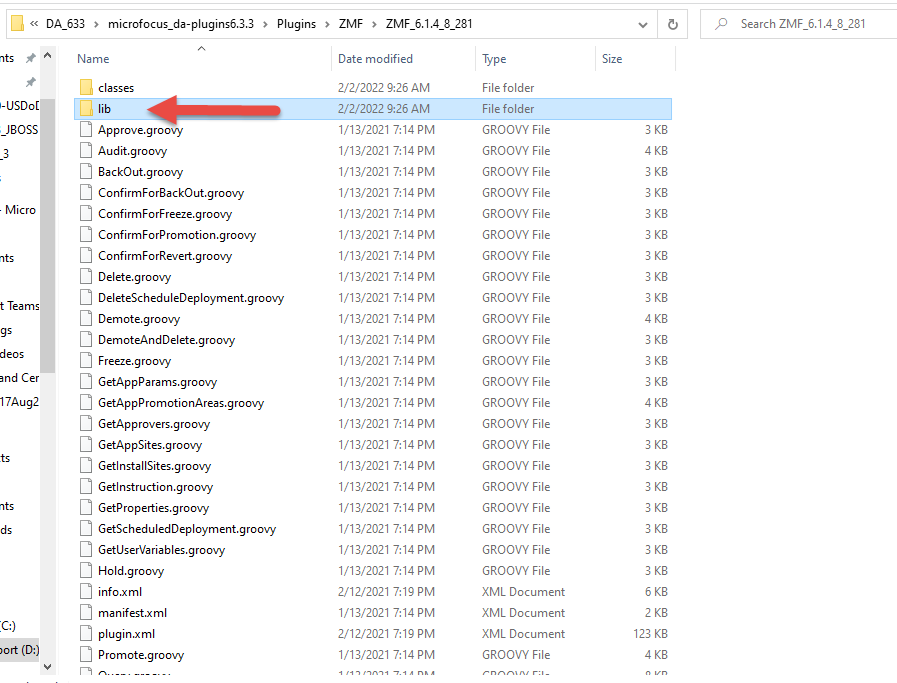
Task: Click the navigation pane scrollbar
Action: (x=48, y=250)
